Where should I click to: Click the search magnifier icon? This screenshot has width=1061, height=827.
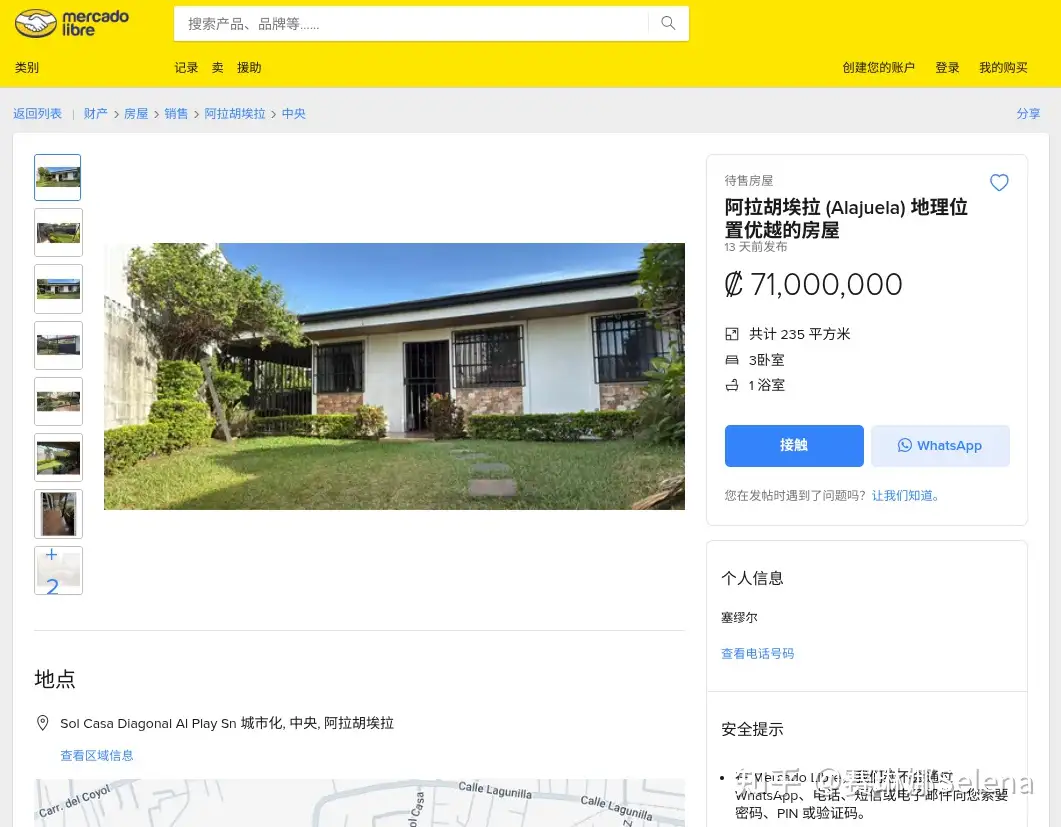[669, 24]
